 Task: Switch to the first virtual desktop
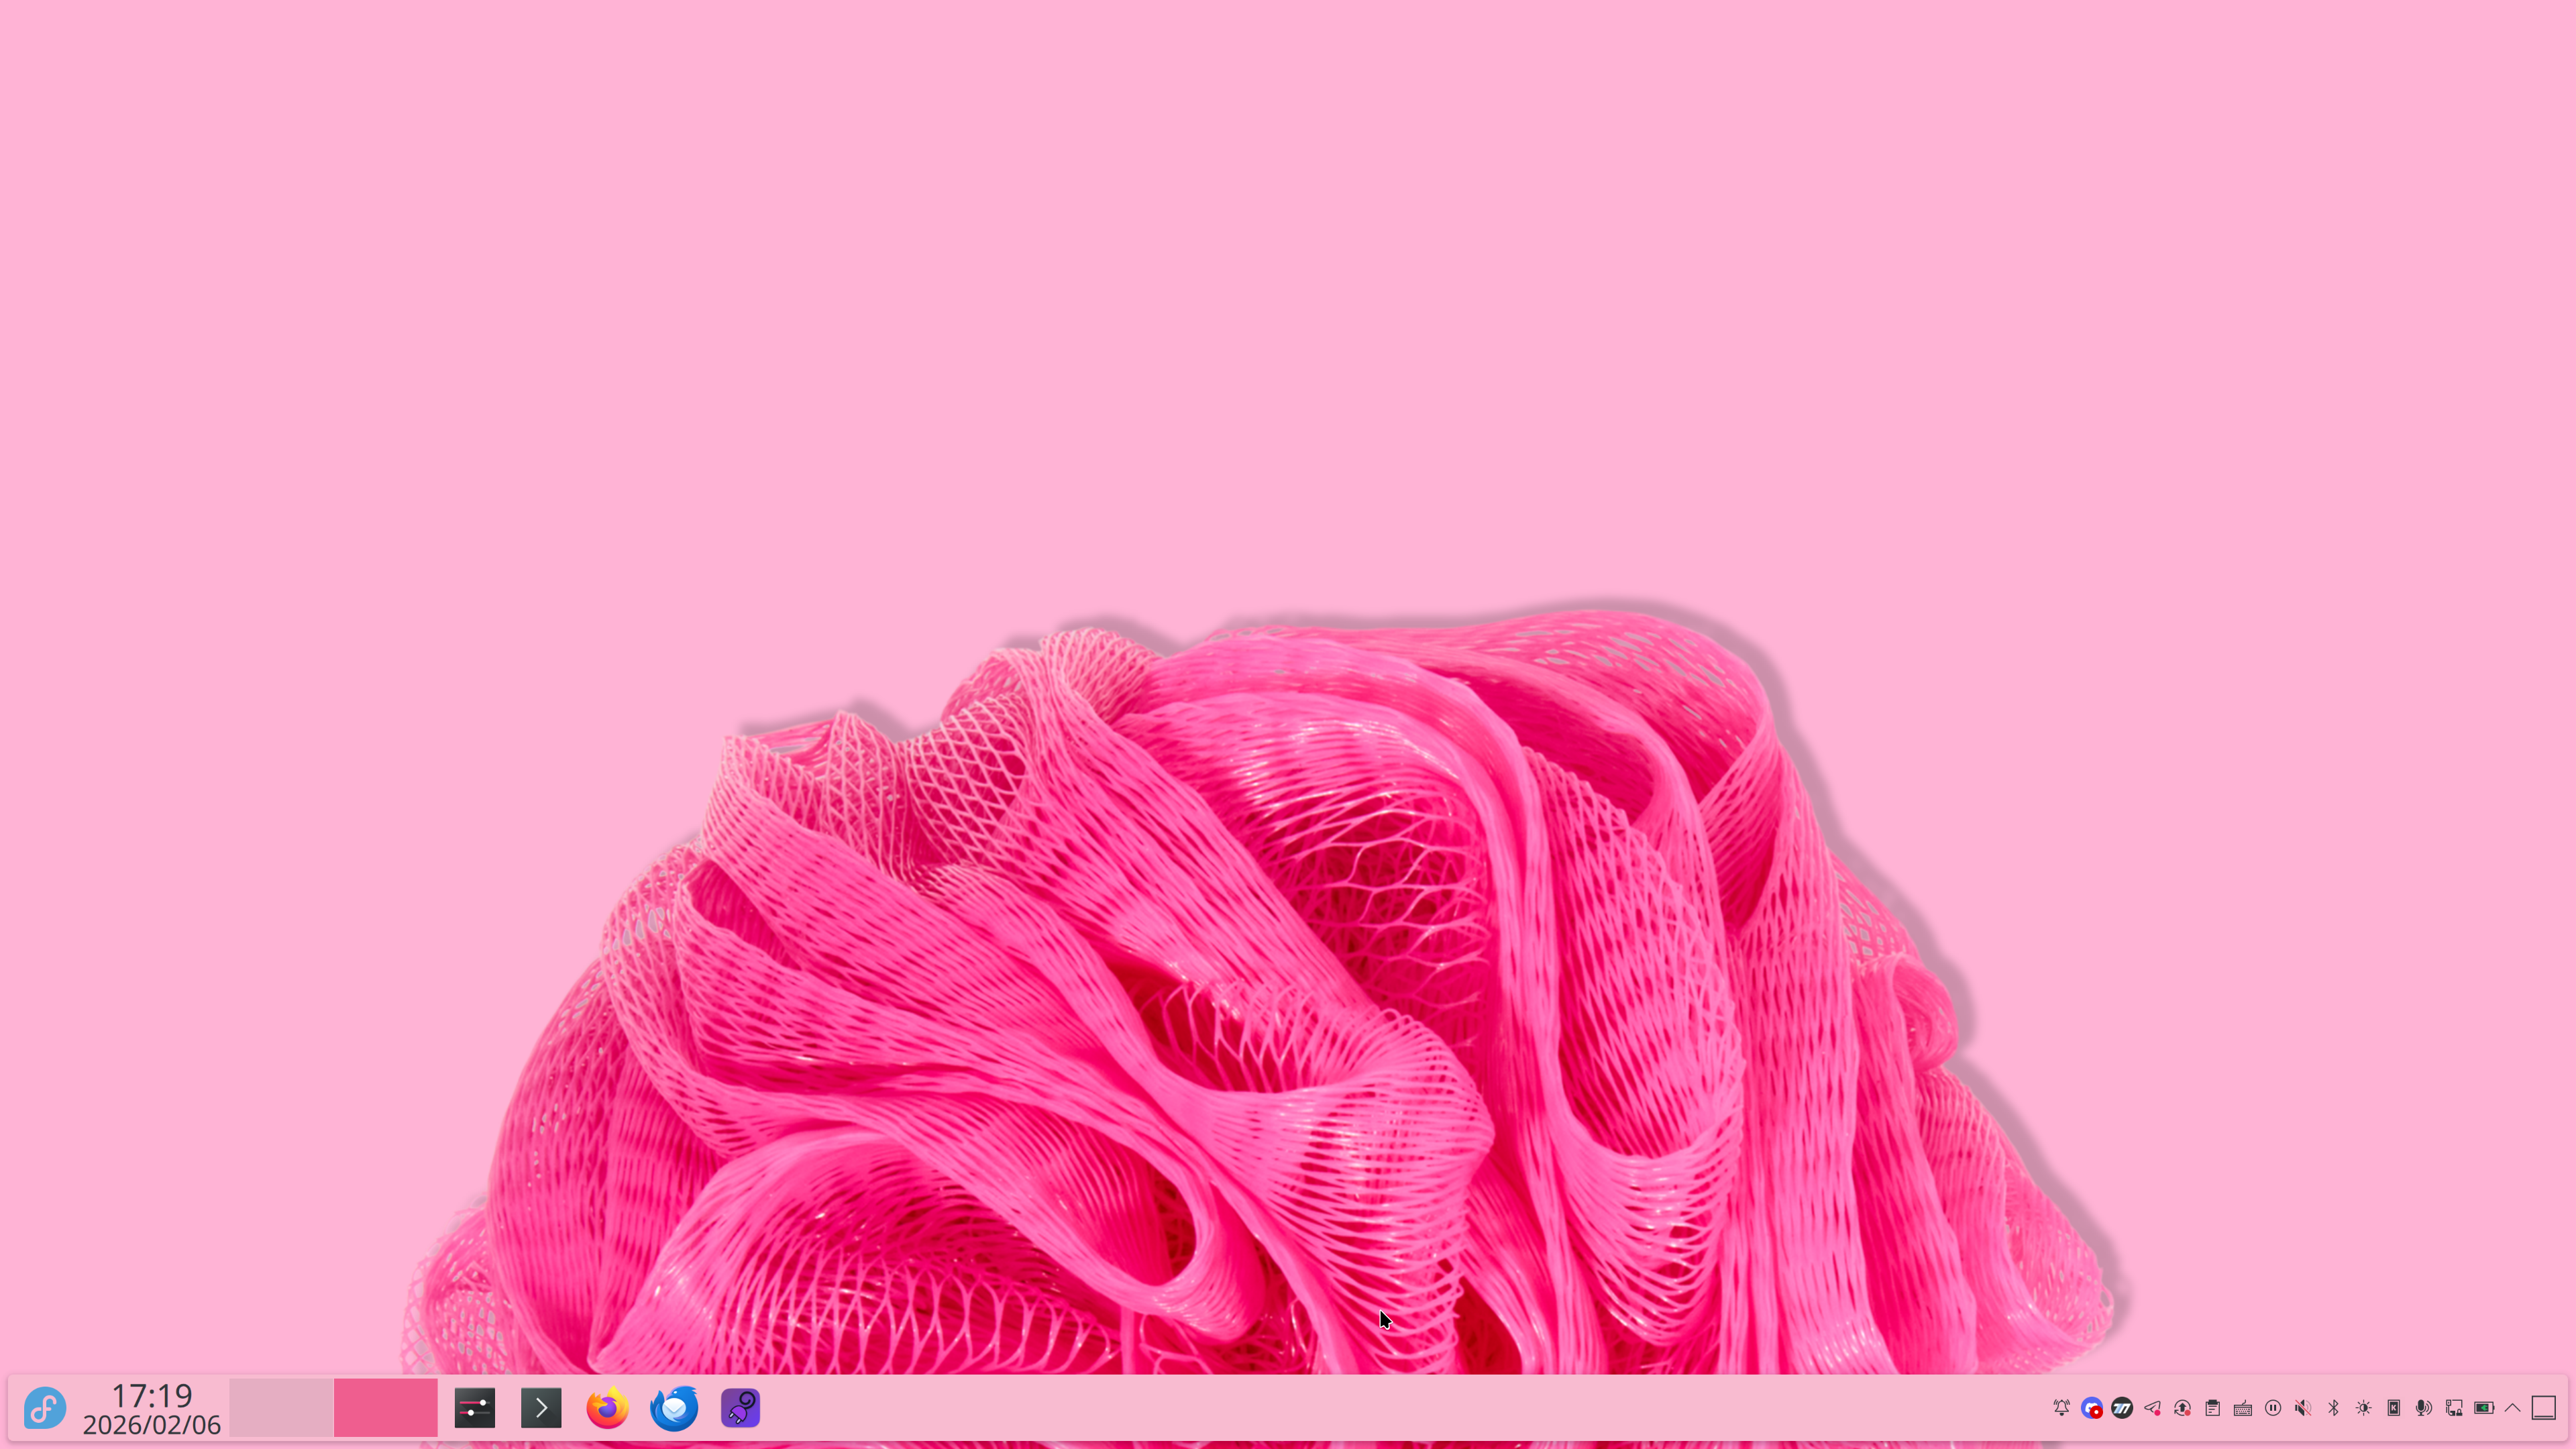click(x=281, y=1408)
